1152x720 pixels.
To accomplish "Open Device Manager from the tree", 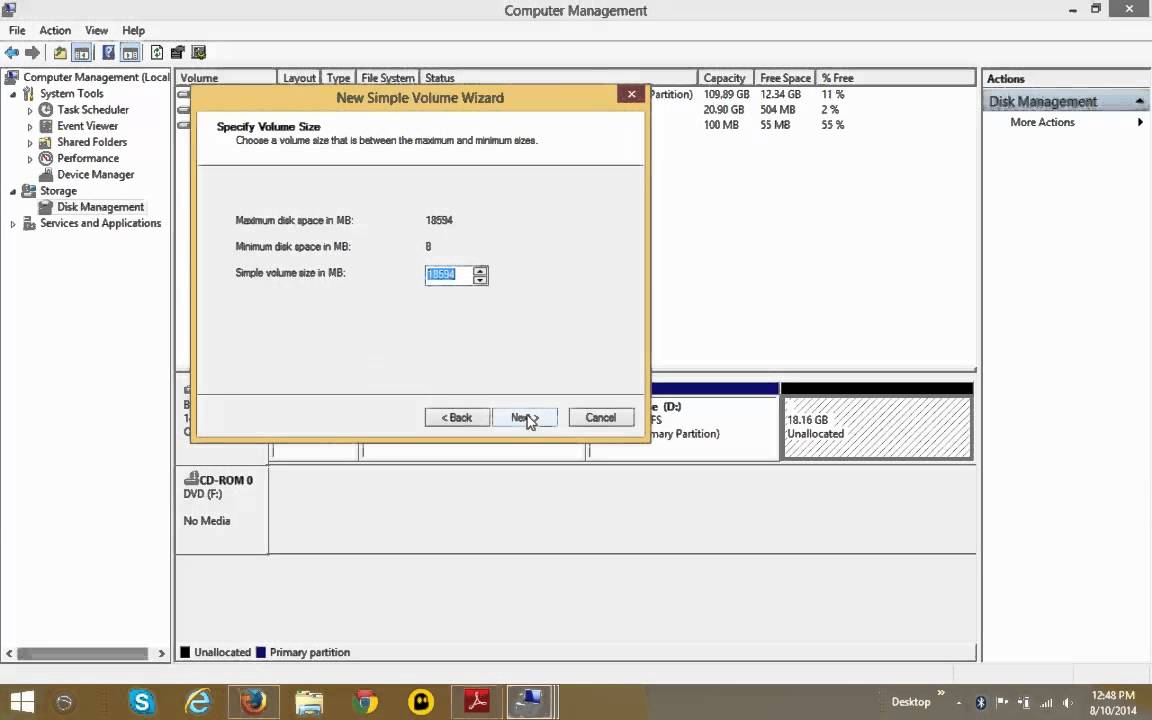I will point(96,174).
